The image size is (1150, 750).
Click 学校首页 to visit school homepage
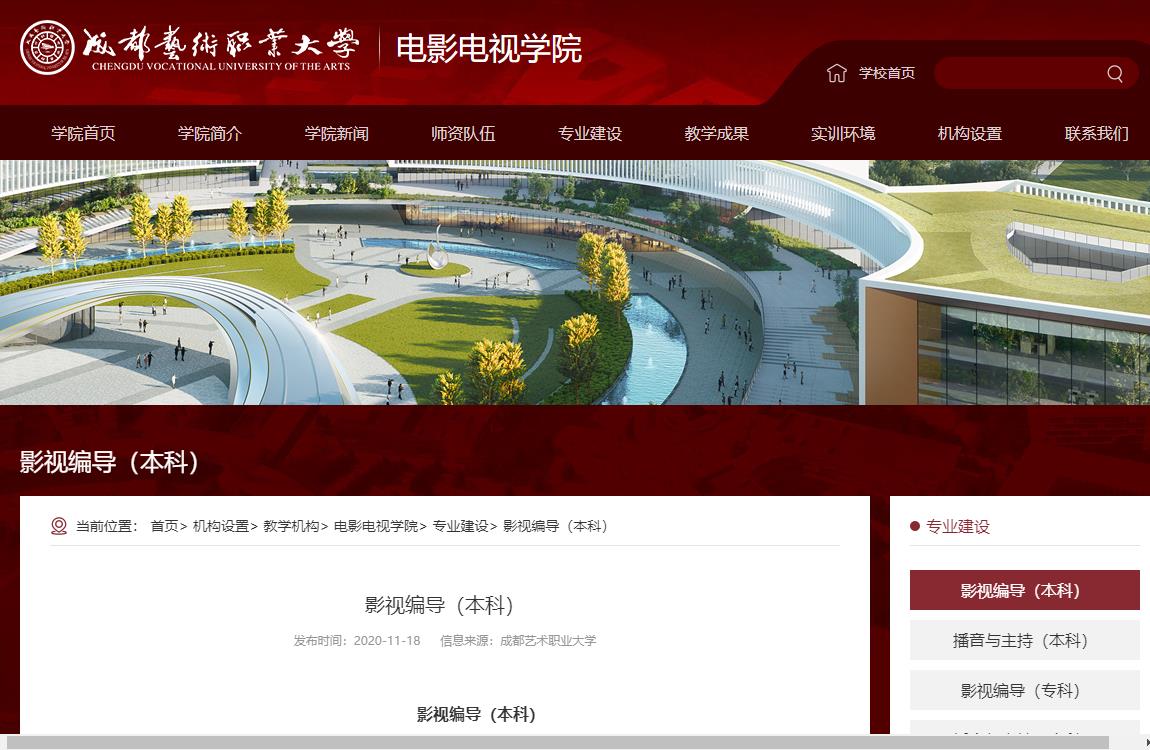[884, 72]
